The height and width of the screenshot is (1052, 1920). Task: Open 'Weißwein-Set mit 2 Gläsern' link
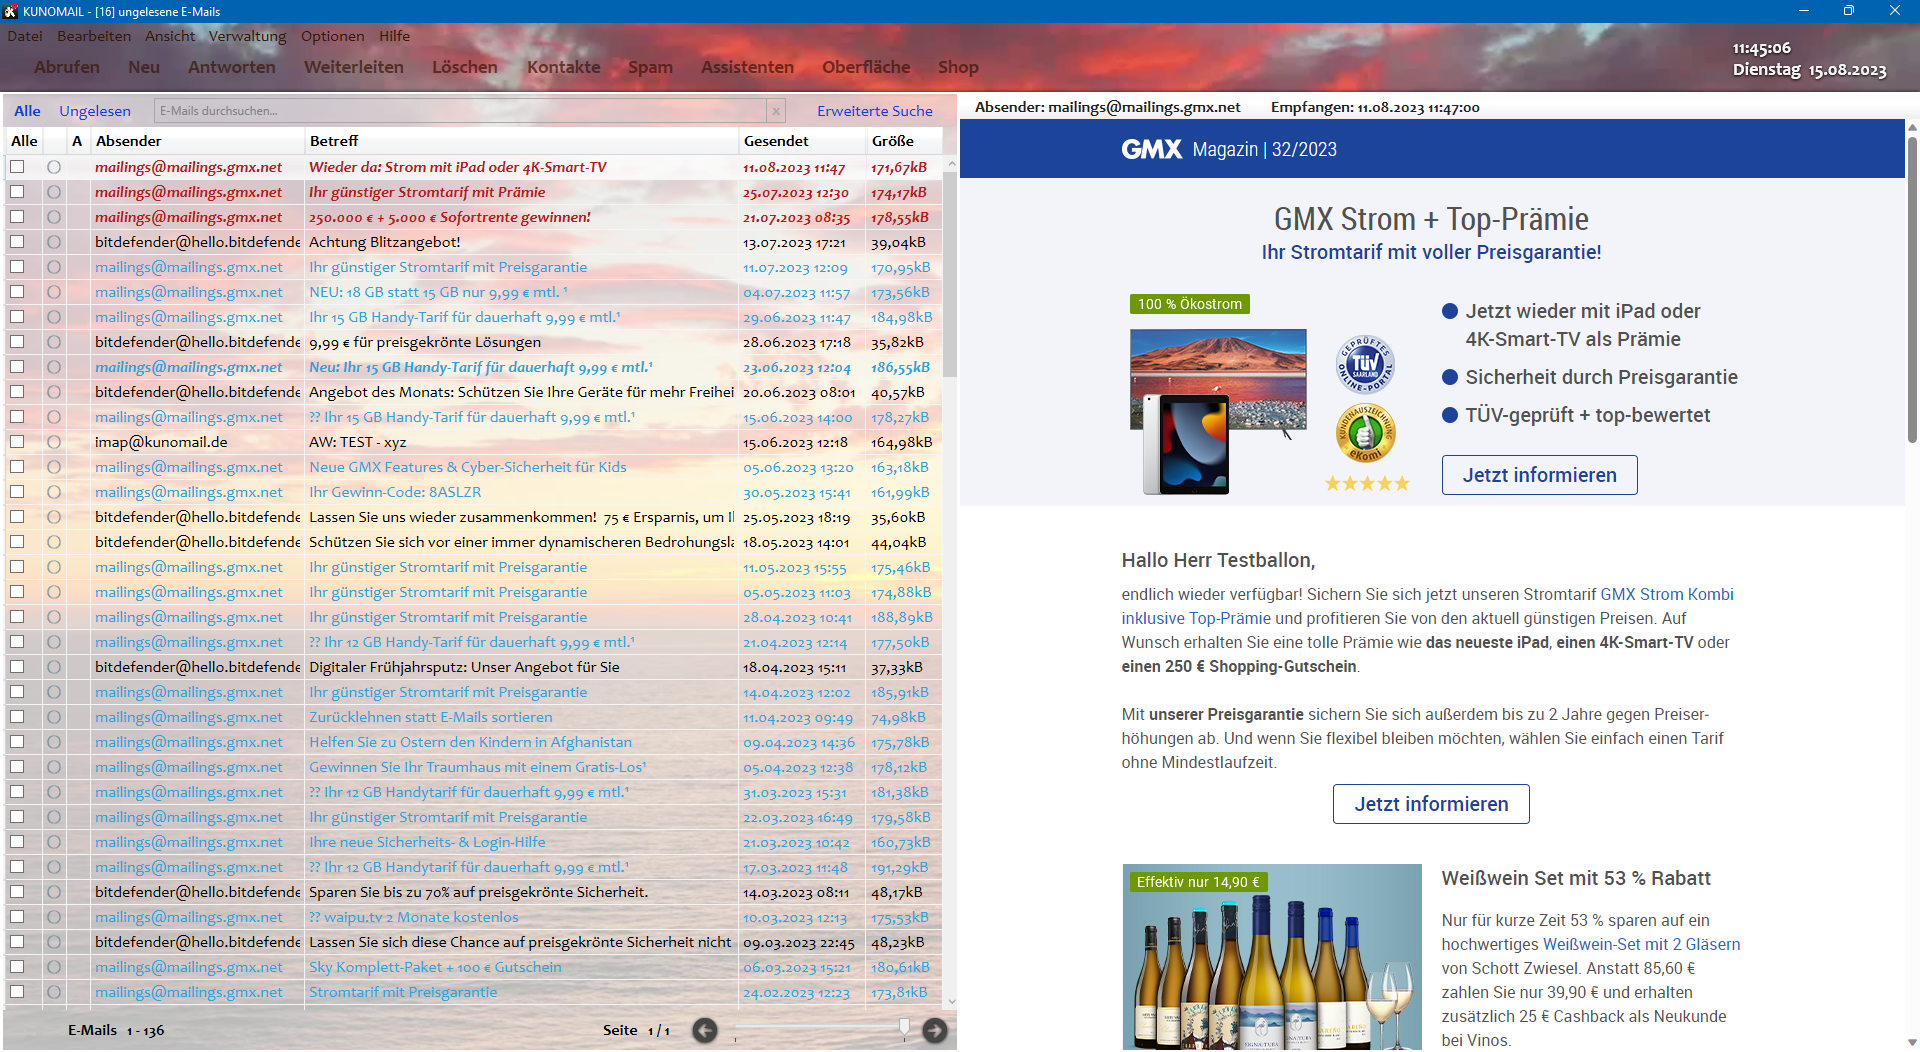(1642, 944)
